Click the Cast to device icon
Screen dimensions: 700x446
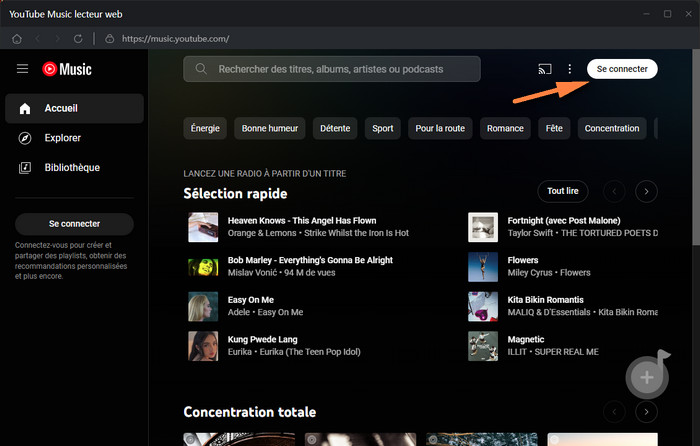tap(545, 69)
